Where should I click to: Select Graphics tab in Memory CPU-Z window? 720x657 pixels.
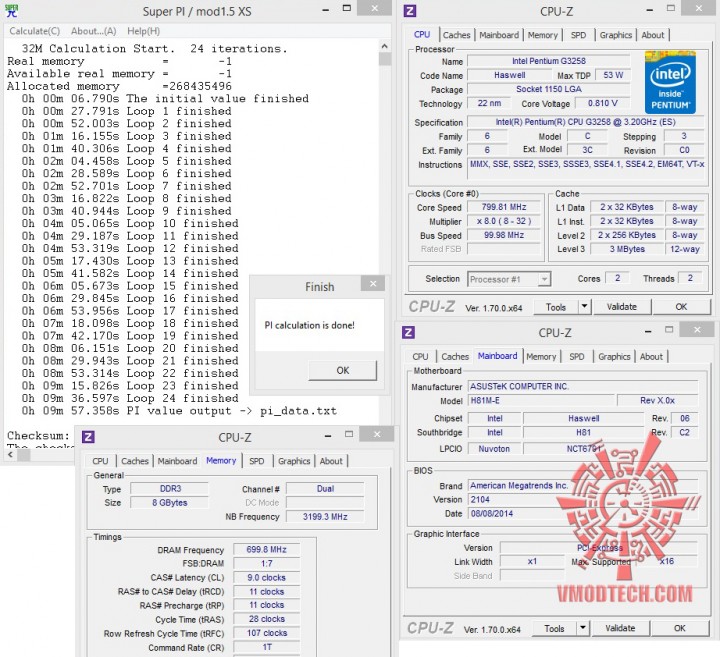click(294, 461)
